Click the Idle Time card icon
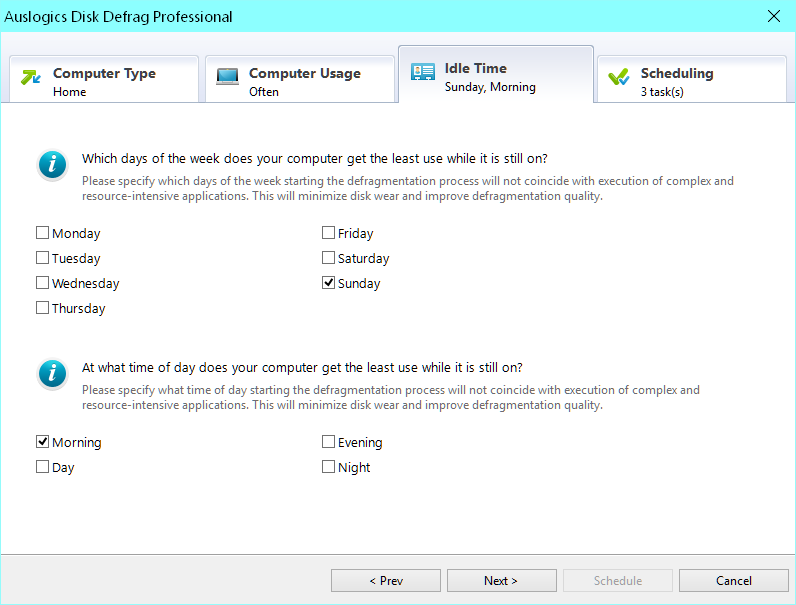The image size is (796, 605). (x=422, y=72)
